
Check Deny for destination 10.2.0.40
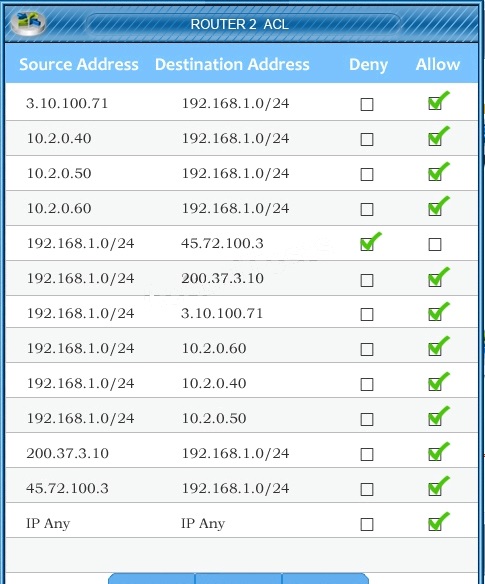point(367,384)
